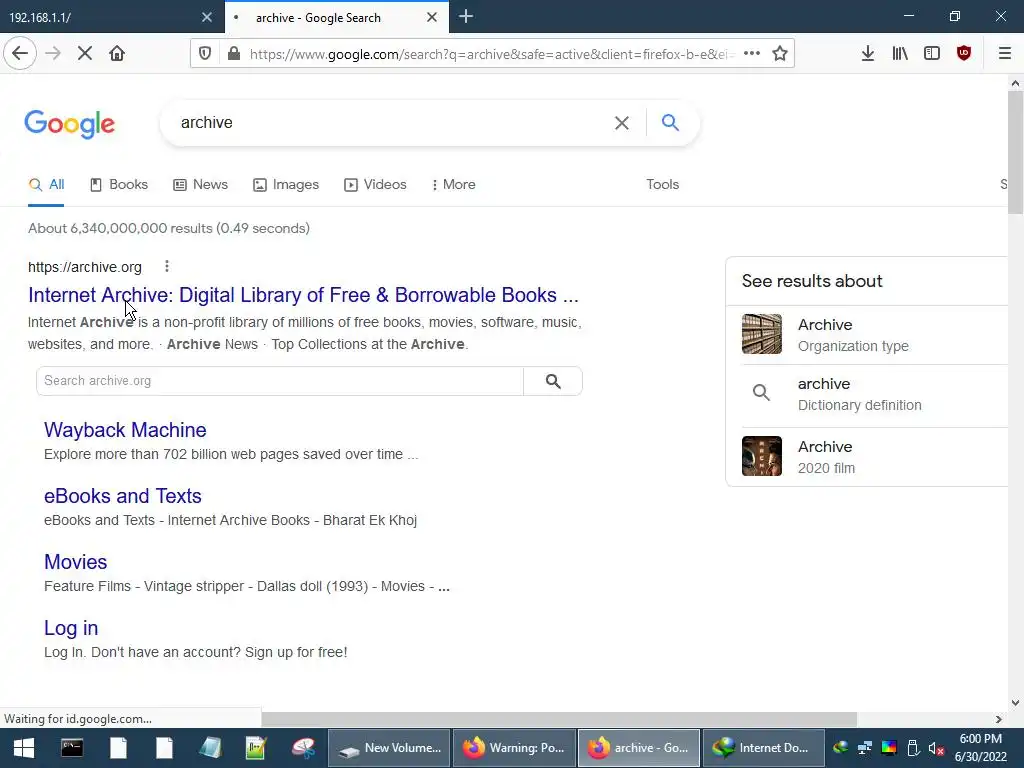Screen dimensions: 1024x768
Task: View site security padlock info
Action: [234, 54]
